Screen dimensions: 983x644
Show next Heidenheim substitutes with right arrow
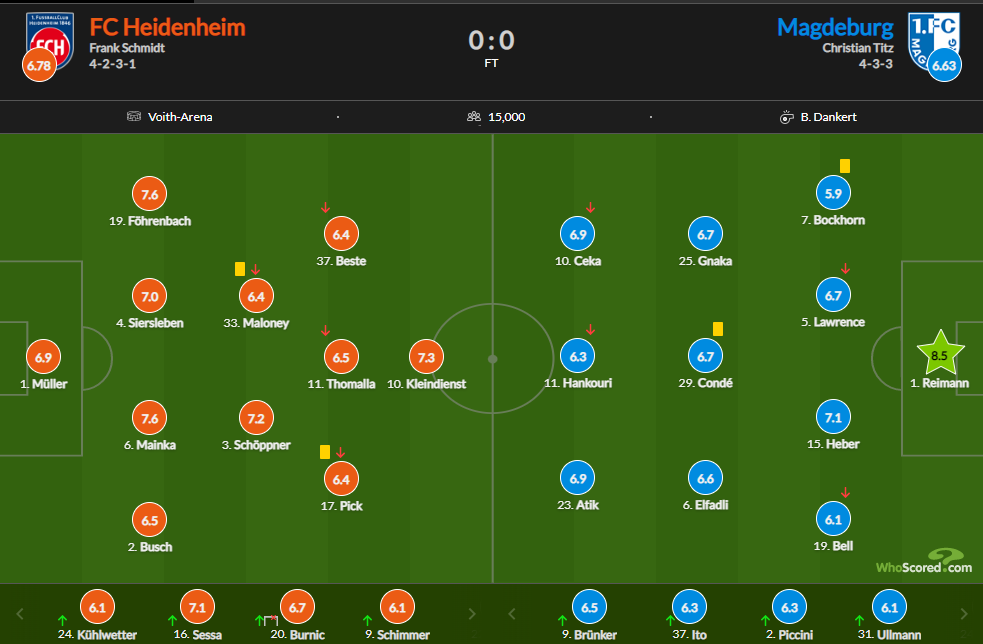[x=472, y=613]
